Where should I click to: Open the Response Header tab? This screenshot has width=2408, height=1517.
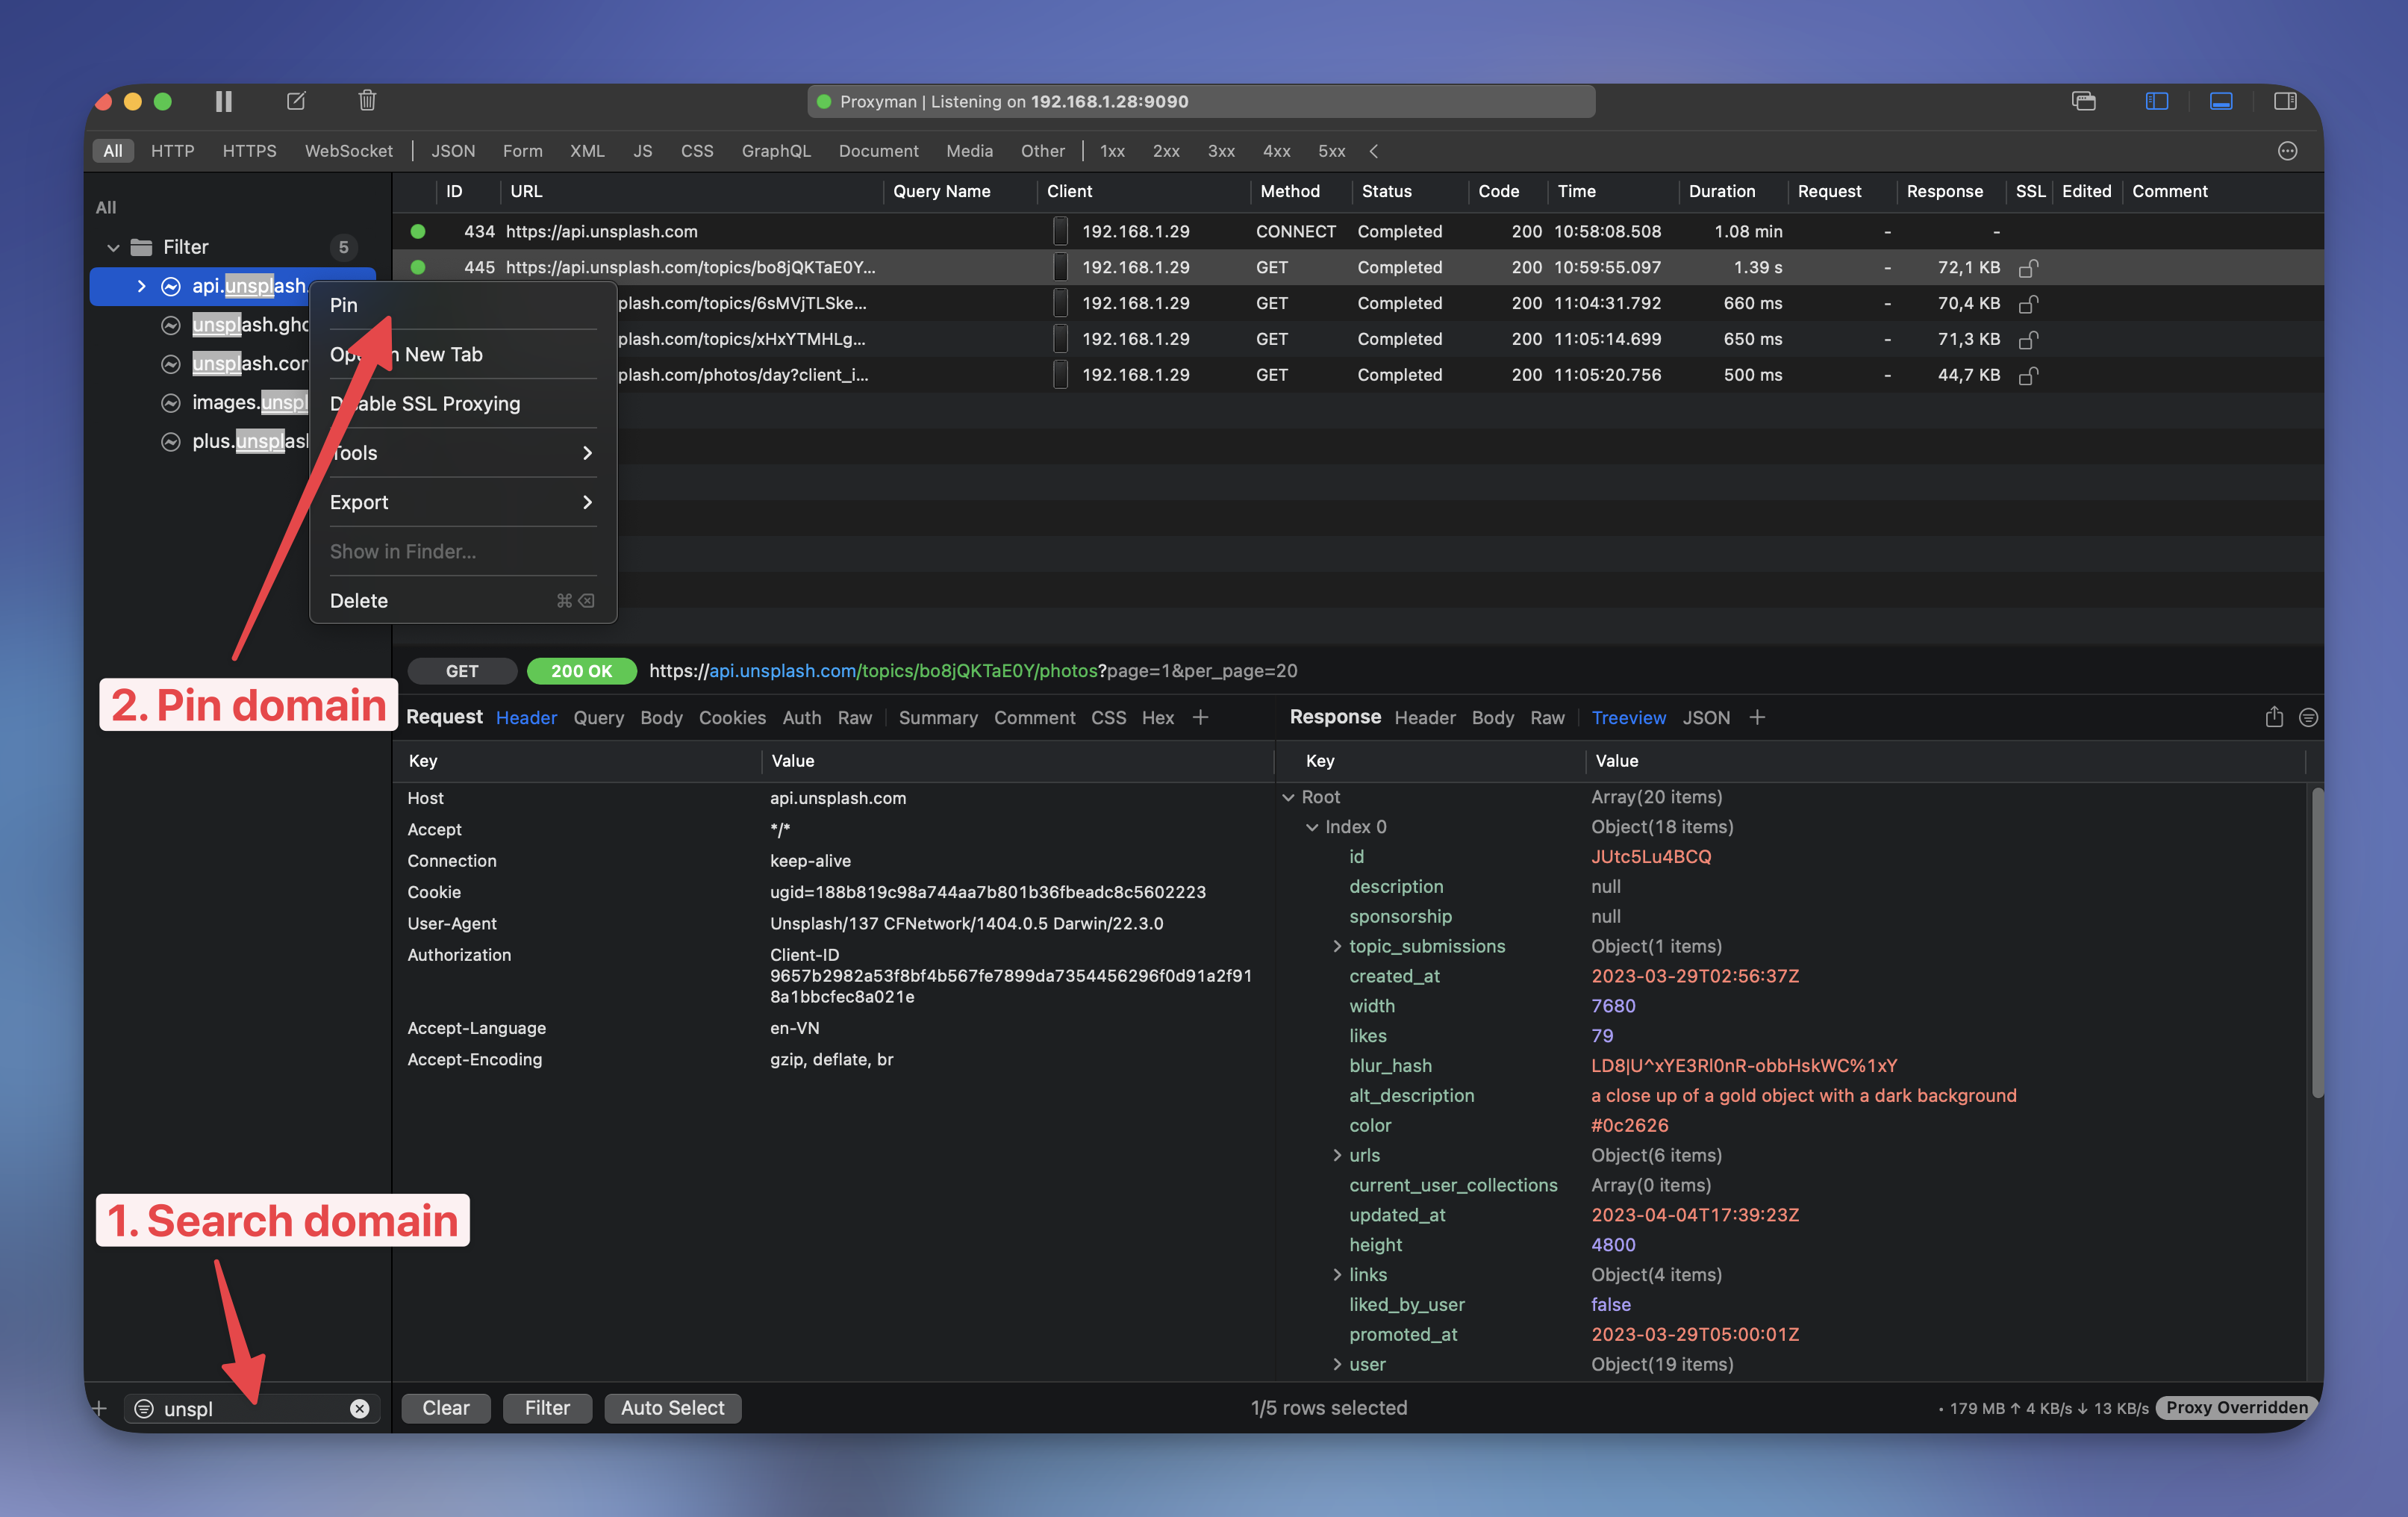point(1425,717)
